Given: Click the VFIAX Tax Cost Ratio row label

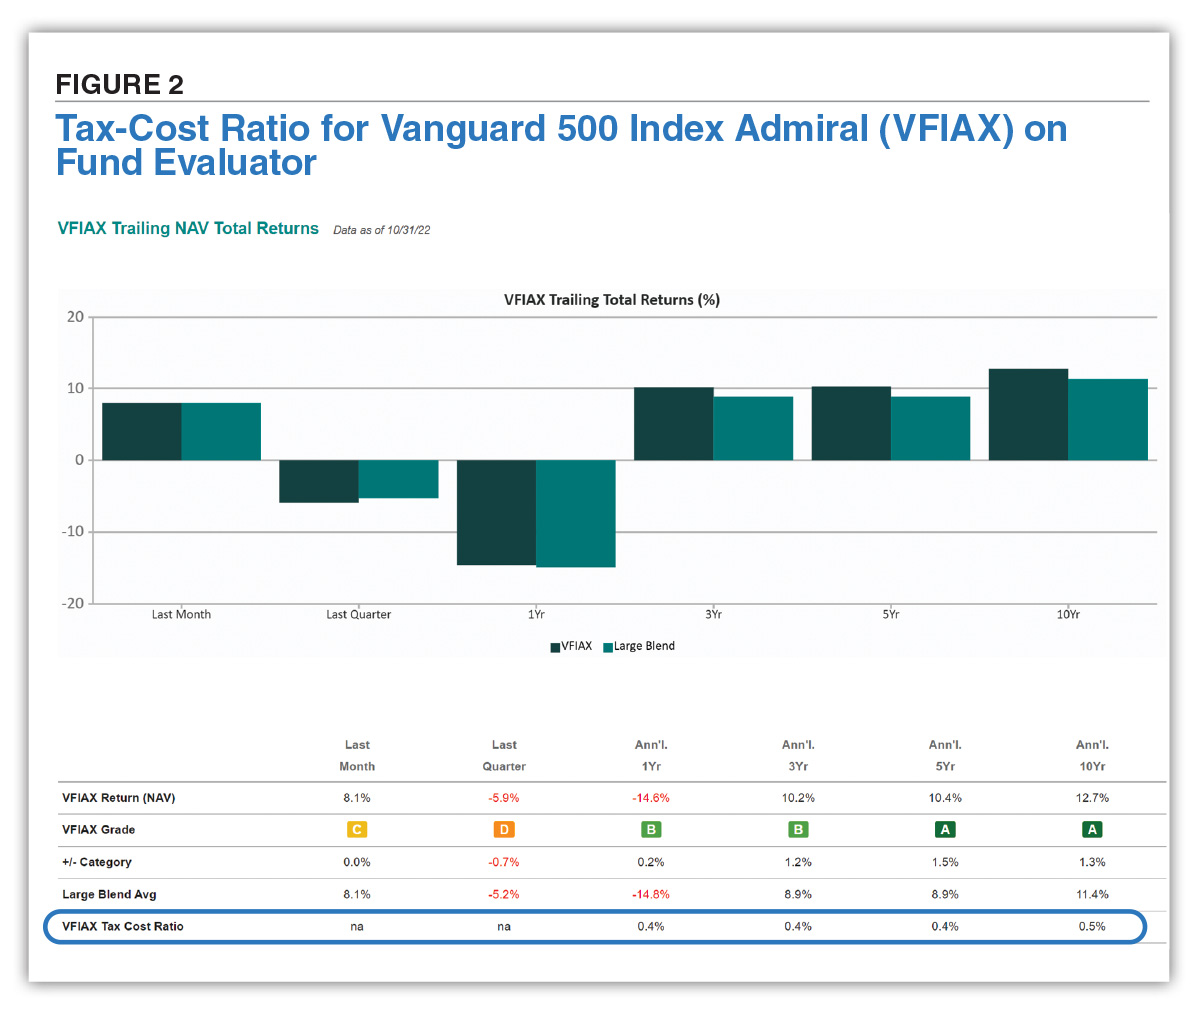Looking at the screenshot, I should coord(123,927).
